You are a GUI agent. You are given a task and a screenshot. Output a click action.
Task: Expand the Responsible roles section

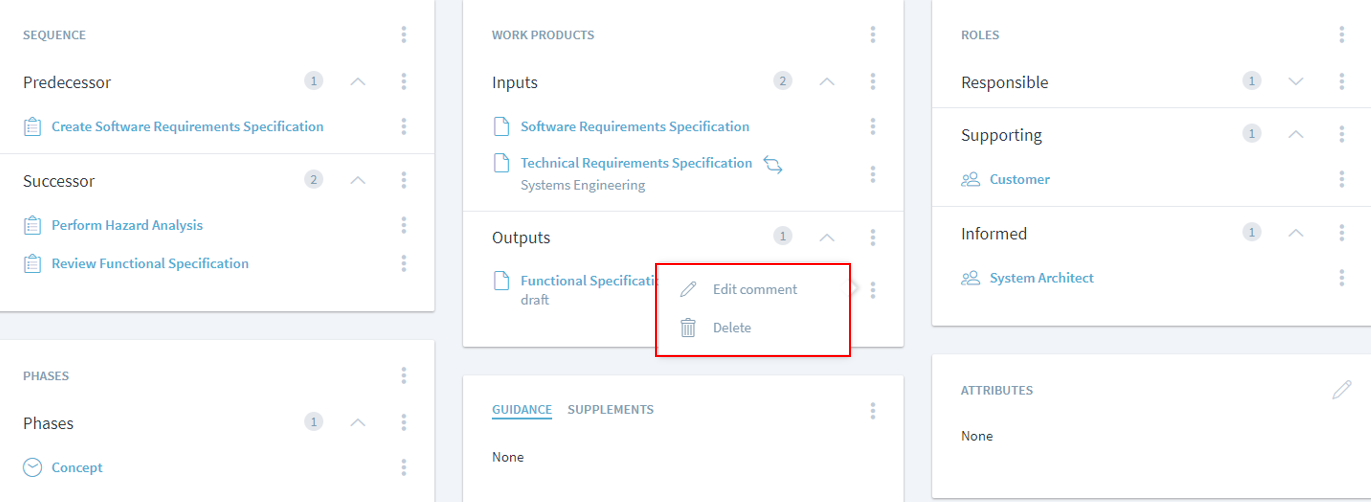(x=1296, y=82)
